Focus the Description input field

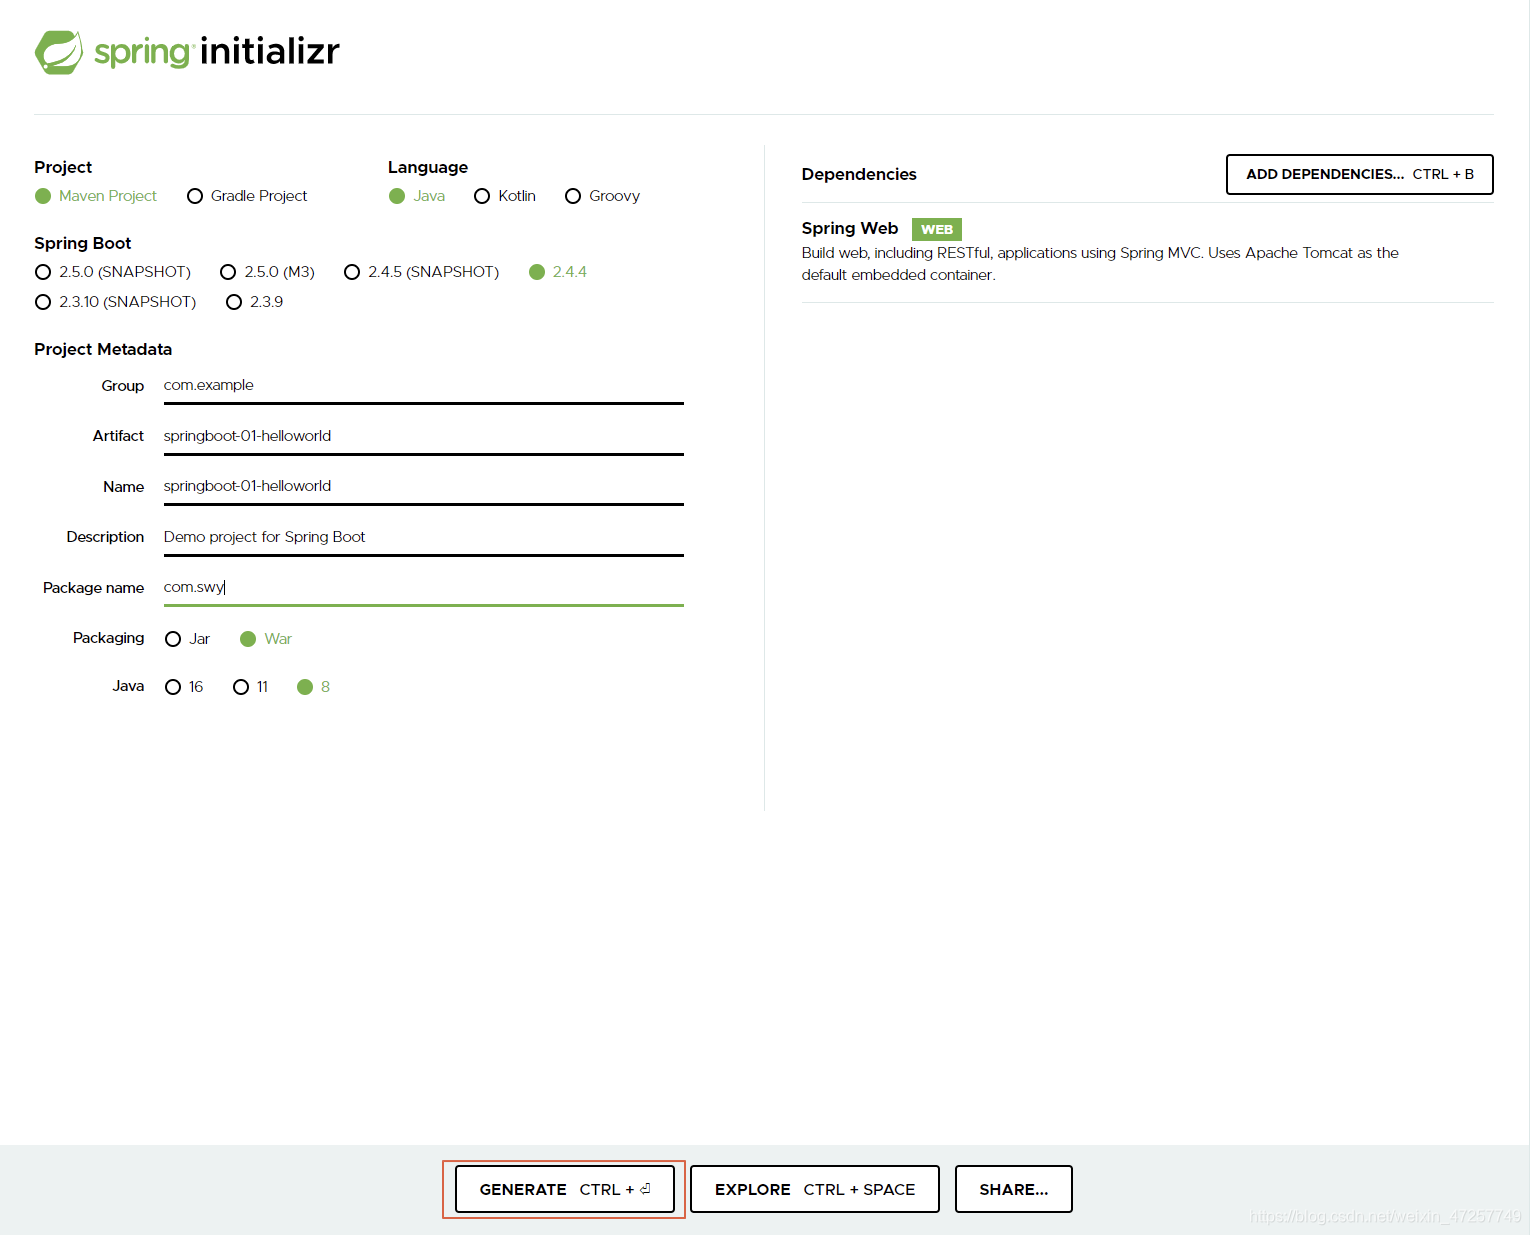pos(423,538)
